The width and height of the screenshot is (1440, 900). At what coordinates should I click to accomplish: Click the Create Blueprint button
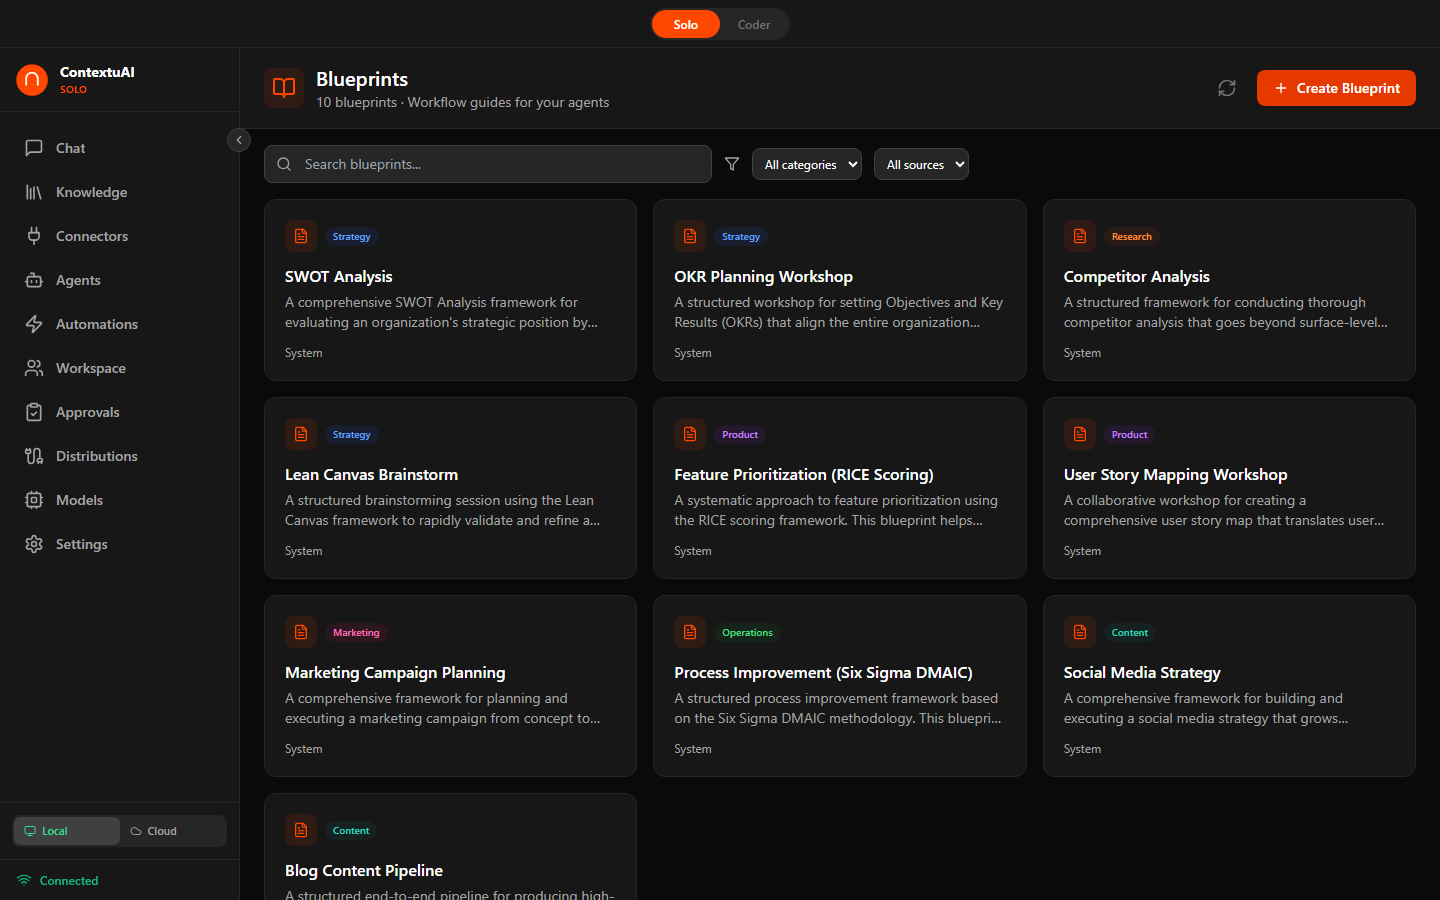[x=1336, y=88]
